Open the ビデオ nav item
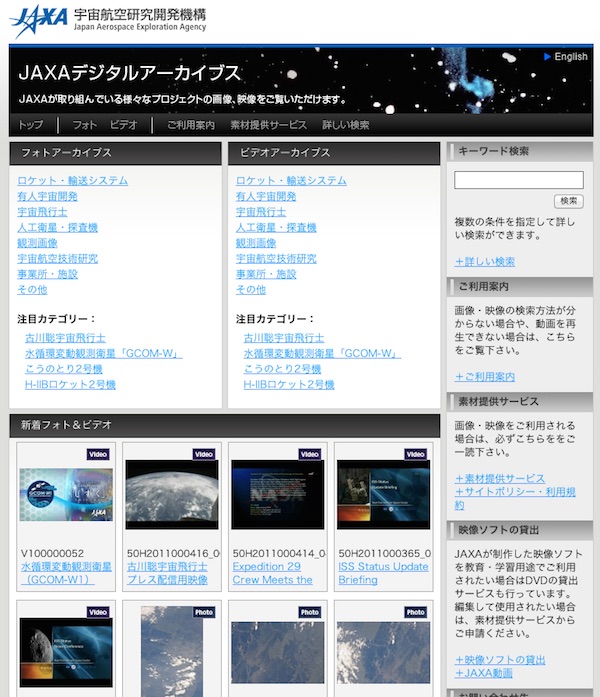This screenshot has height=697, width=600. tap(123, 125)
